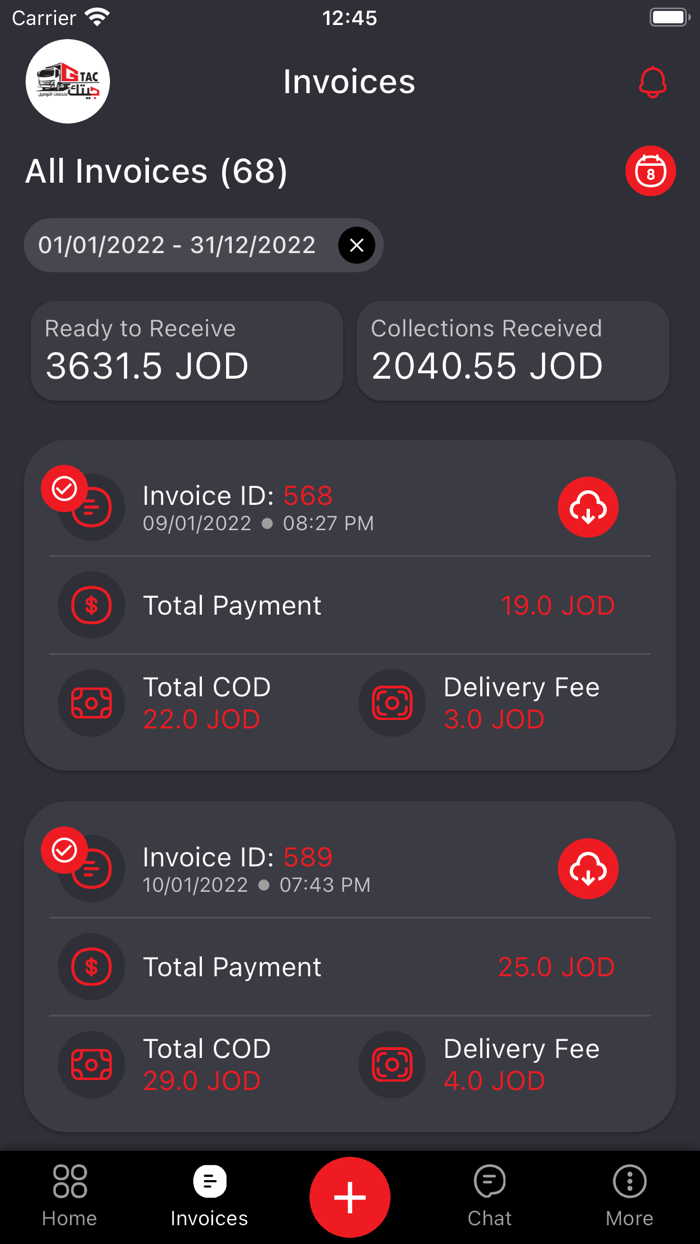Tap the GTAC company logo avatar

[68, 82]
